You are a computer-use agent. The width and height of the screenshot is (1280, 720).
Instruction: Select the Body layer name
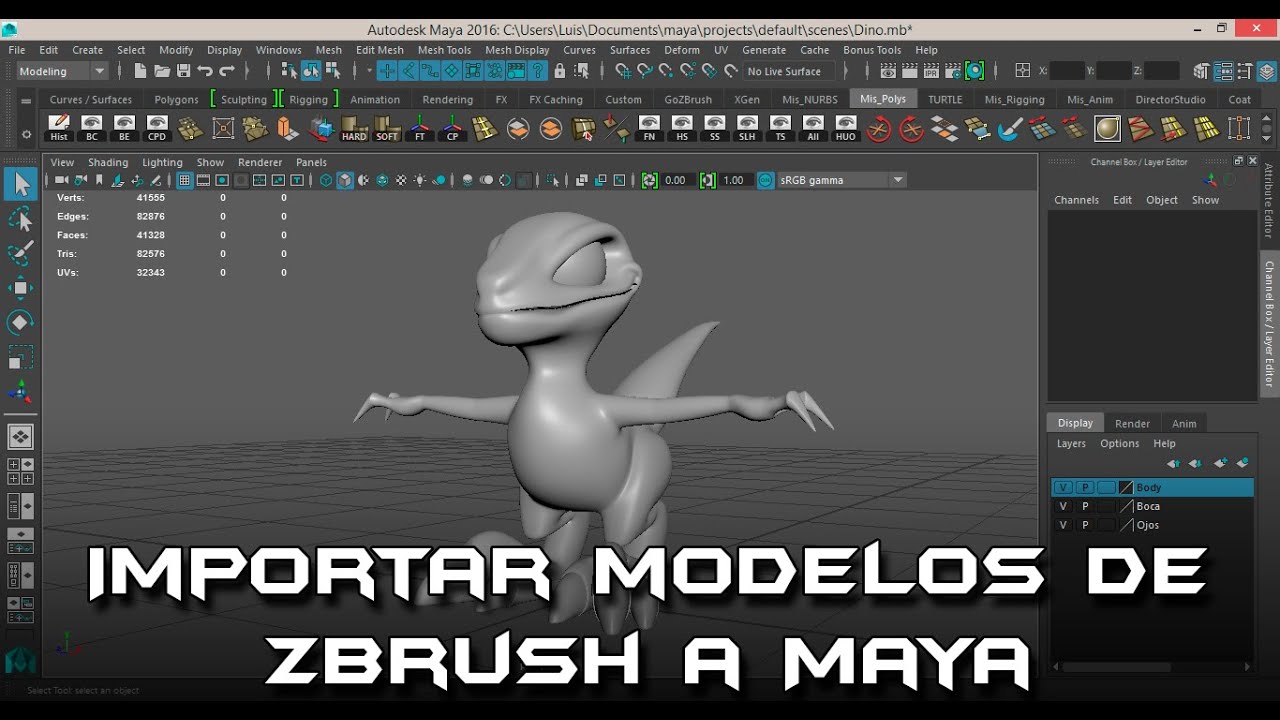tap(1148, 488)
